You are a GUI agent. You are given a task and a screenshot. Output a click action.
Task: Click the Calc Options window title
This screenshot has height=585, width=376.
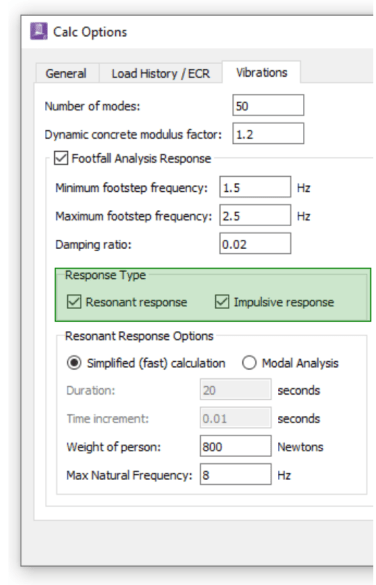tap(90, 32)
